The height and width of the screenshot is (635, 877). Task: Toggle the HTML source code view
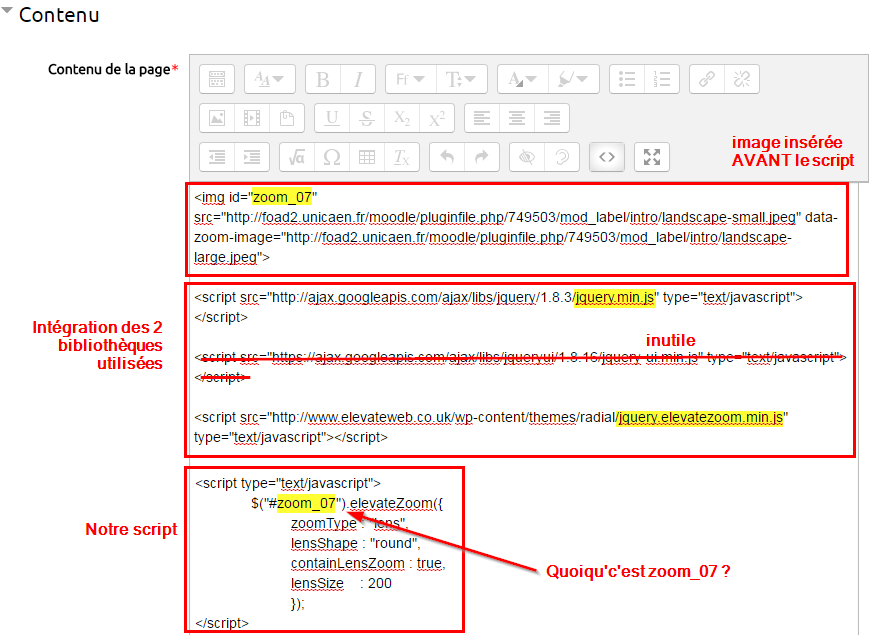[x=607, y=157]
